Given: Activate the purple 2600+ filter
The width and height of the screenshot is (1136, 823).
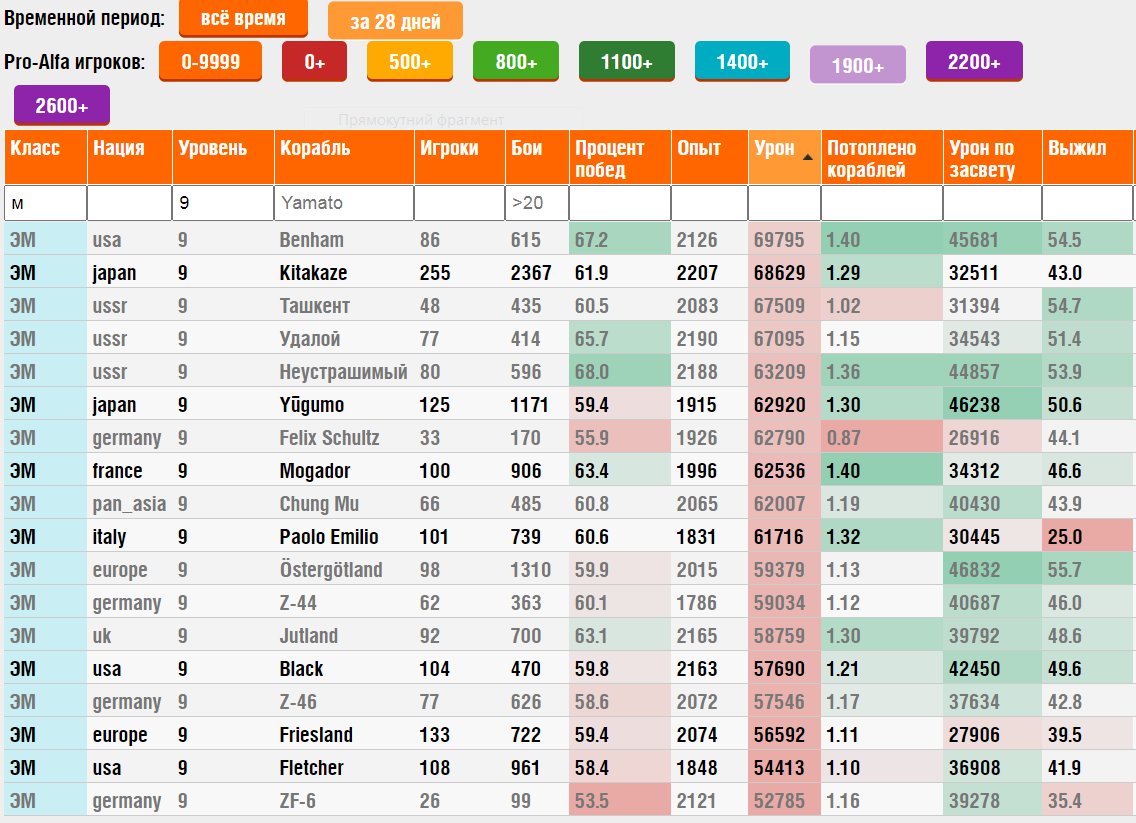Looking at the screenshot, I should pos(62,106).
